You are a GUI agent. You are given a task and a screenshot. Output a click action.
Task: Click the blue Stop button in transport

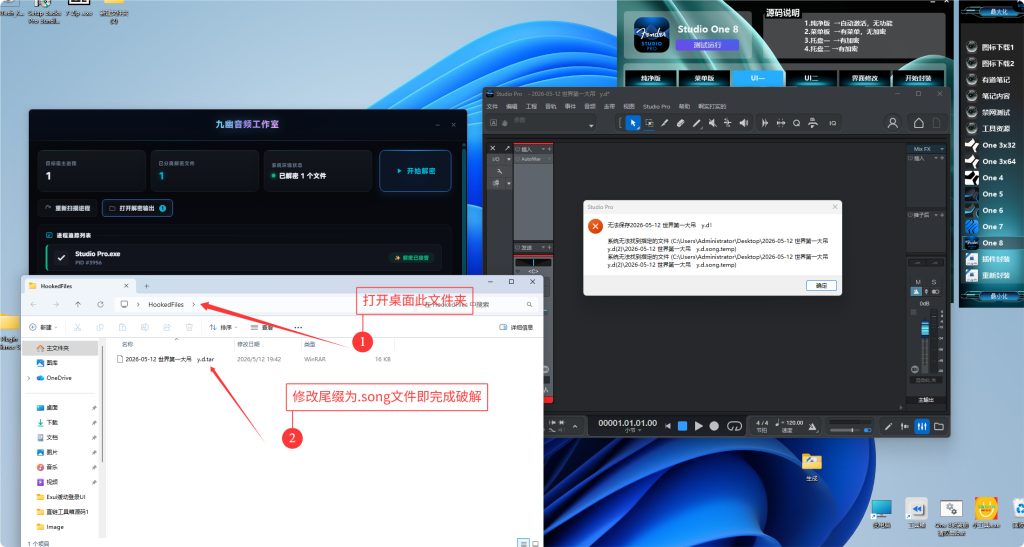click(x=682, y=426)
